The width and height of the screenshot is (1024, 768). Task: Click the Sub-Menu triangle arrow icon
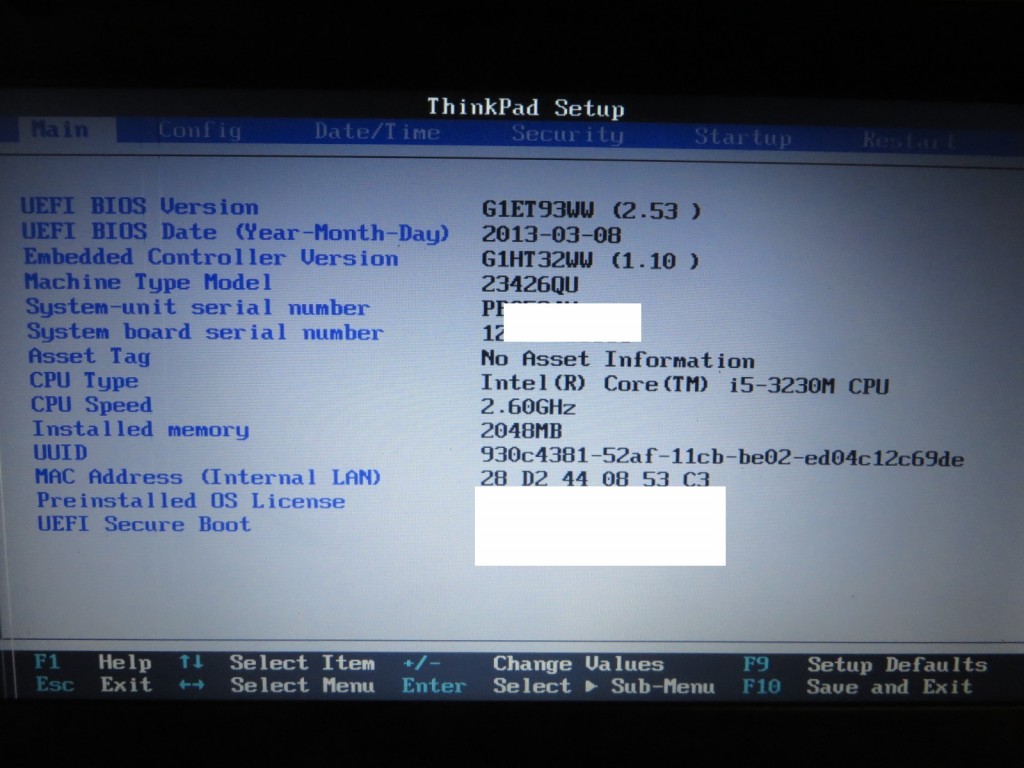591,687
